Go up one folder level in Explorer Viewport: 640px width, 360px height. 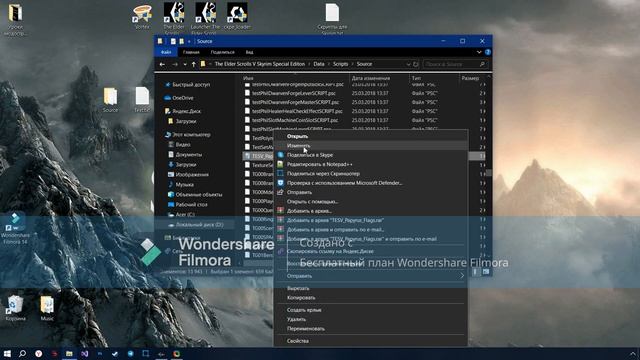193,64
